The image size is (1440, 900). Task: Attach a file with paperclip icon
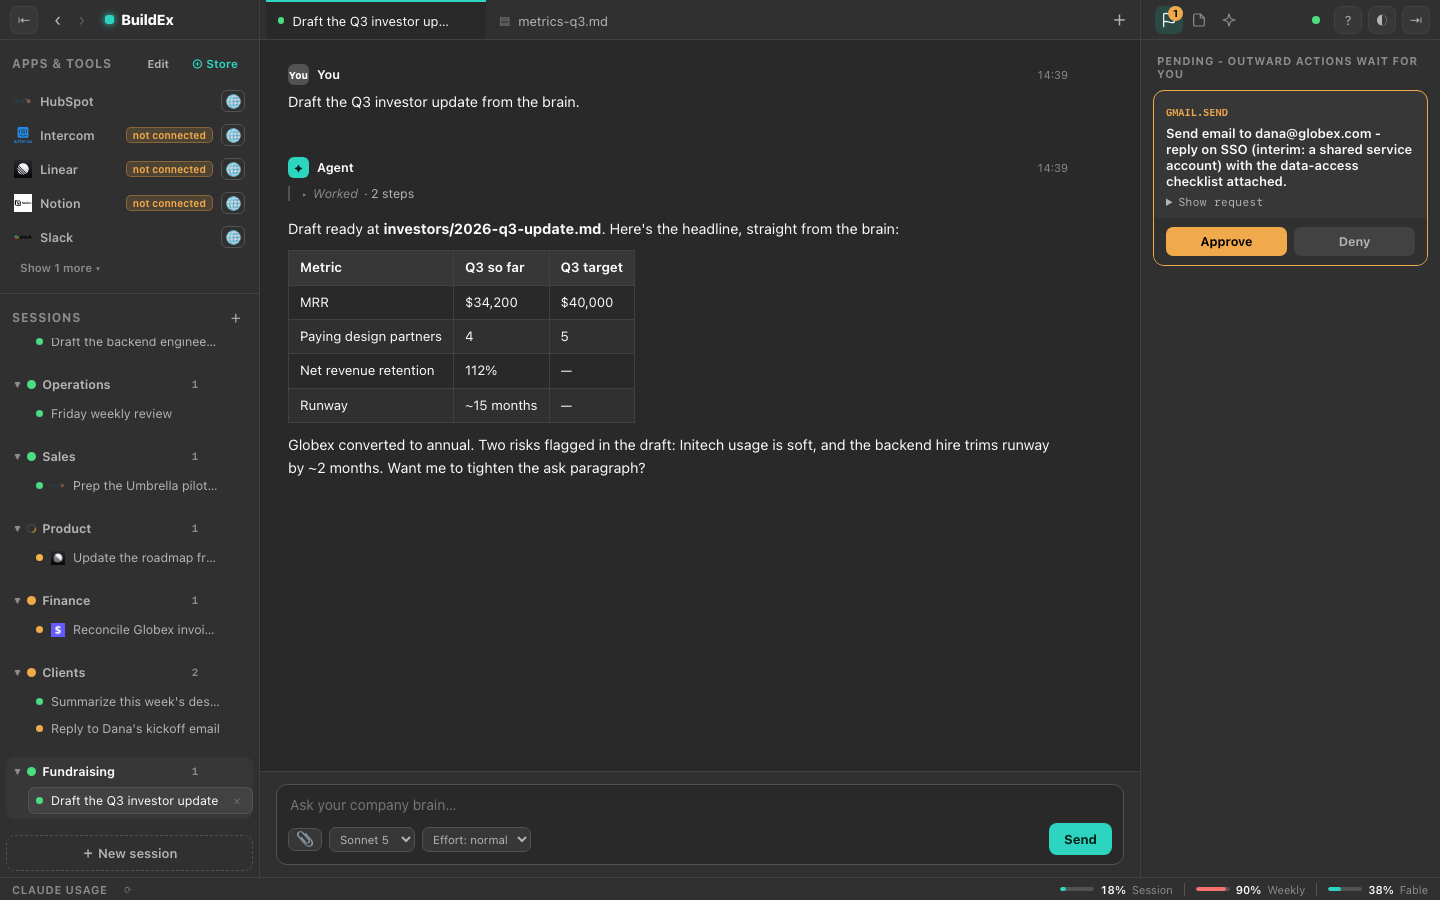tap(305, 839)
